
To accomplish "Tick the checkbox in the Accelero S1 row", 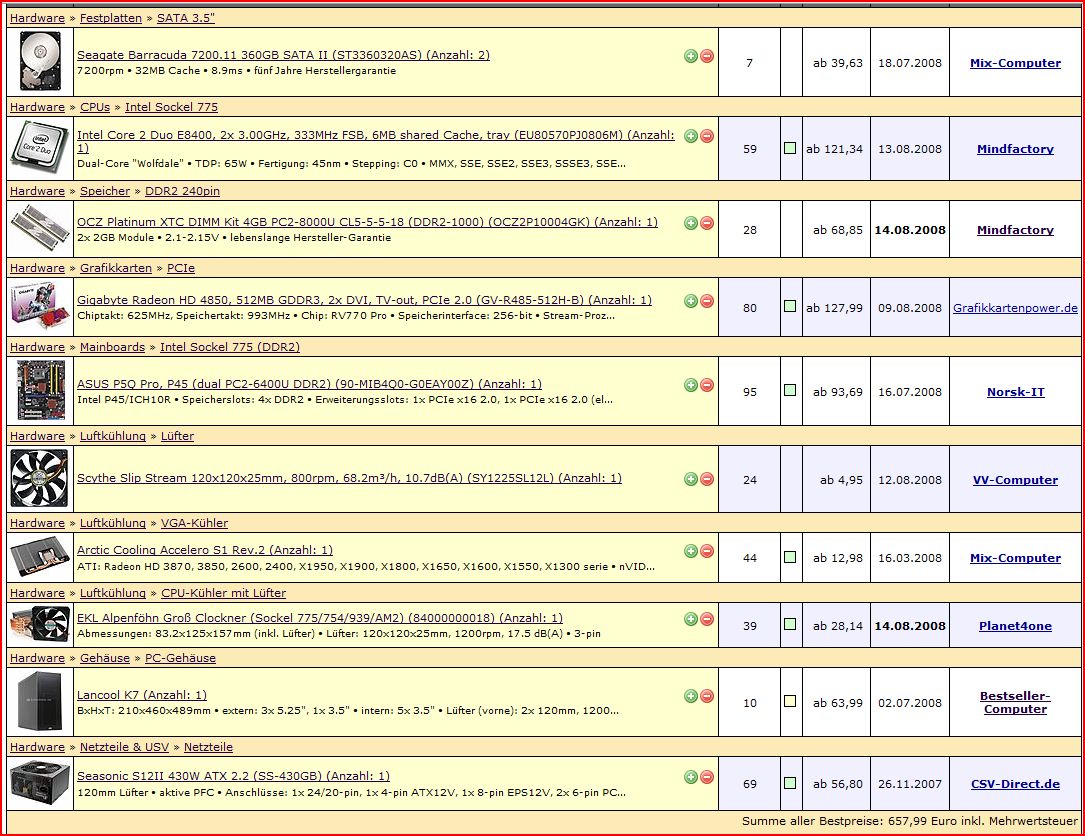I will (790, 557).
